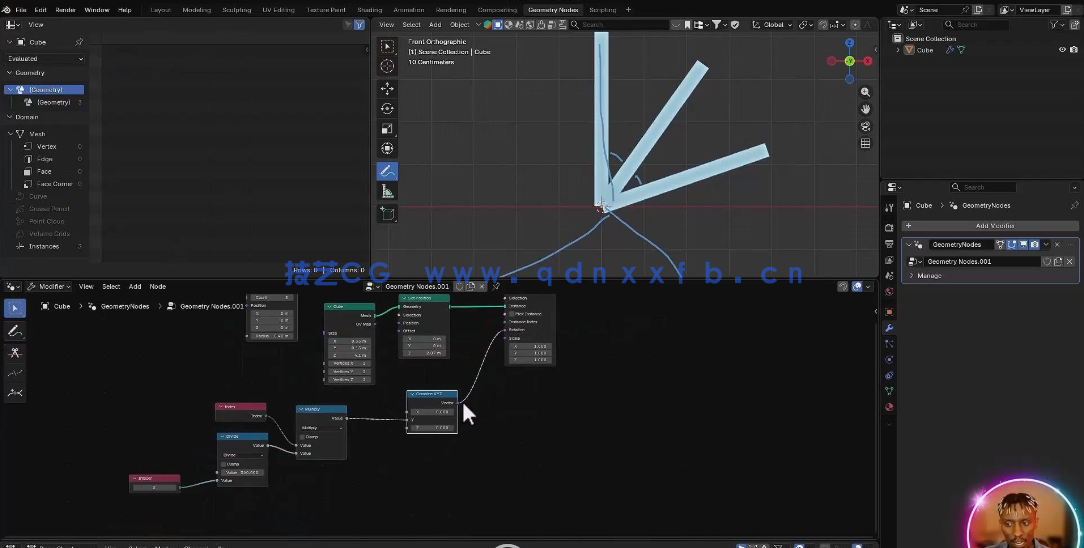Switch perspective/orthographic grid icon in viewport
Screen dimensions: 1084x548
click(x=865, y=143)
